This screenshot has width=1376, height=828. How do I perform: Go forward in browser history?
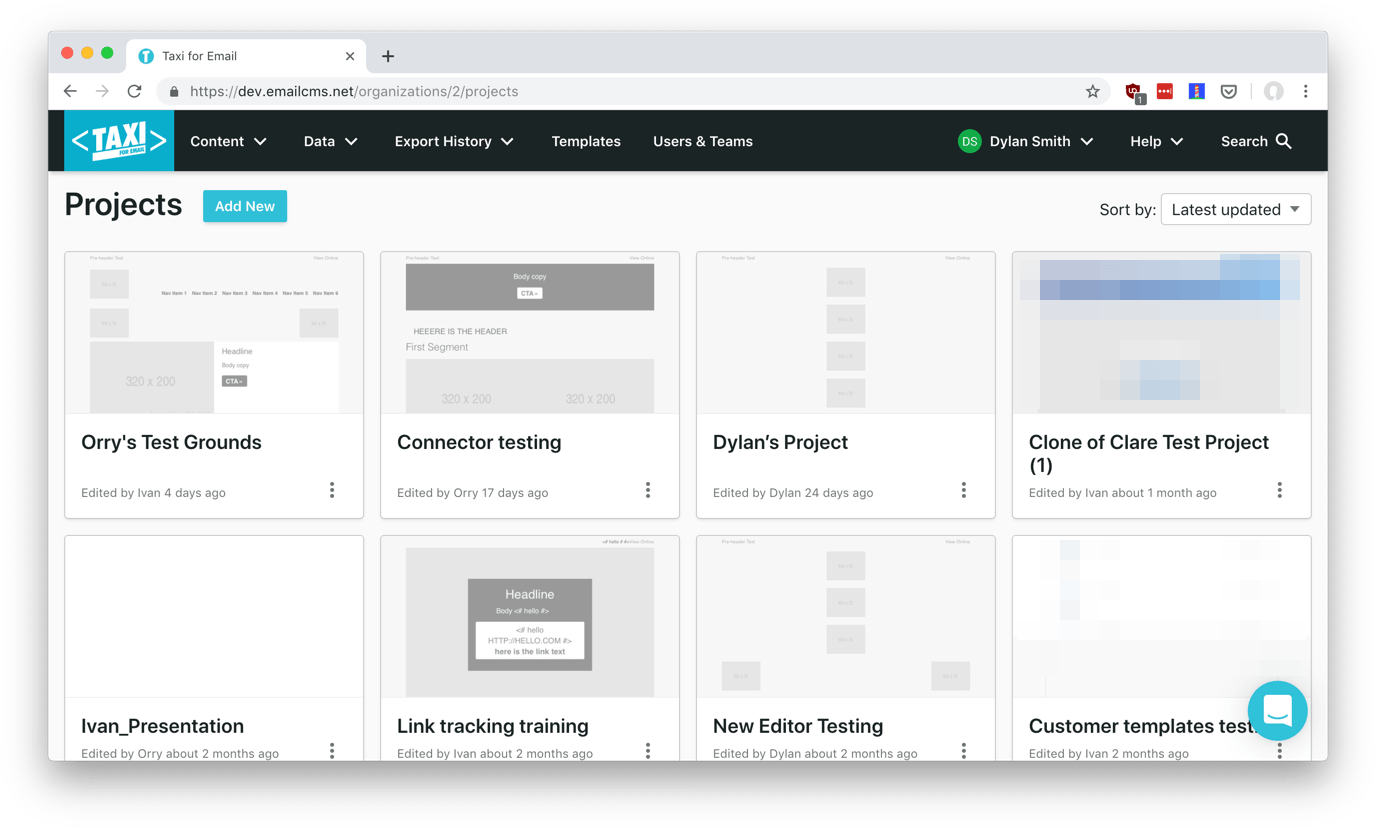click(x=102, y=91)
